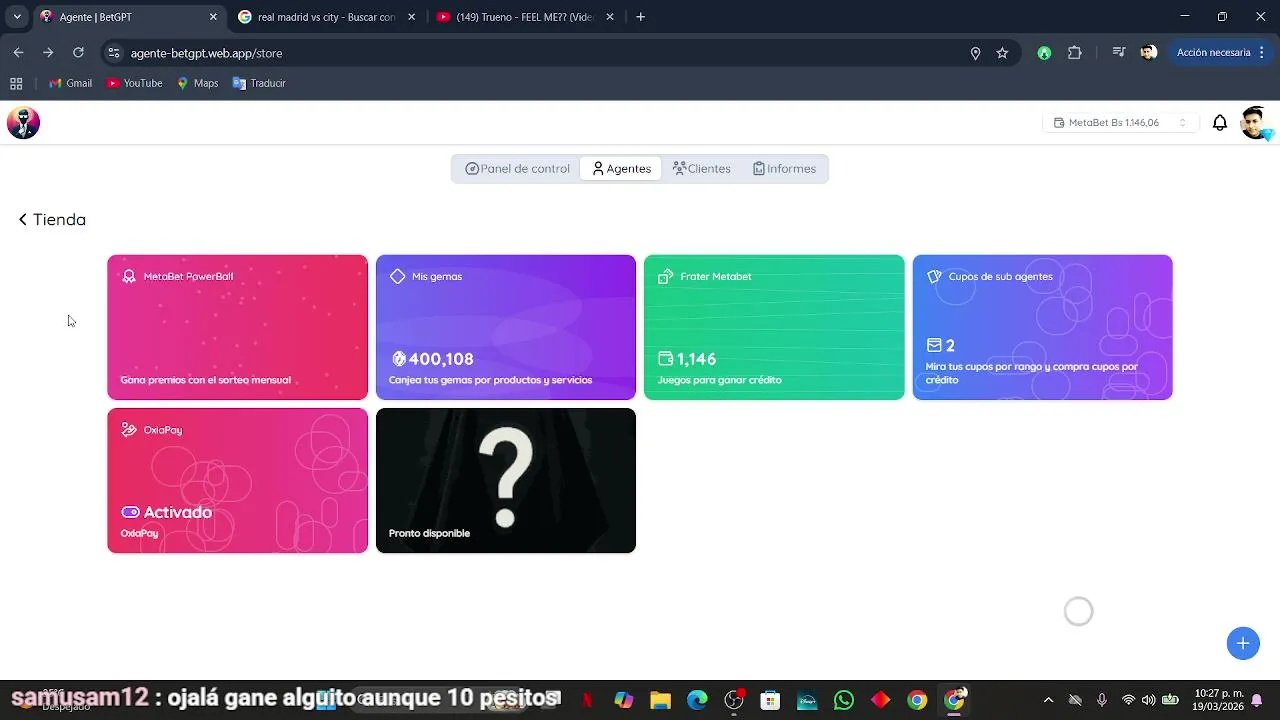Open the Chrome apps grid icon
Image resolution: width=1280 pixels, height=720 pixels.
coord(16,83)
